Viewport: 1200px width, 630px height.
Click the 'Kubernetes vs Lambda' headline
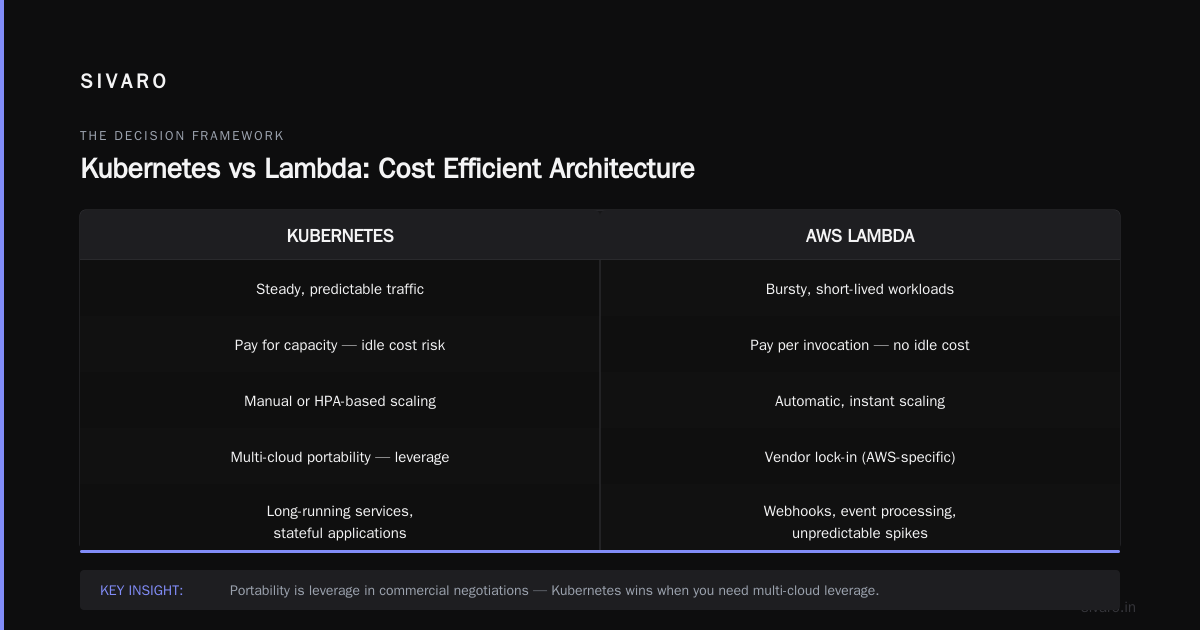click(x=387, y=168)
